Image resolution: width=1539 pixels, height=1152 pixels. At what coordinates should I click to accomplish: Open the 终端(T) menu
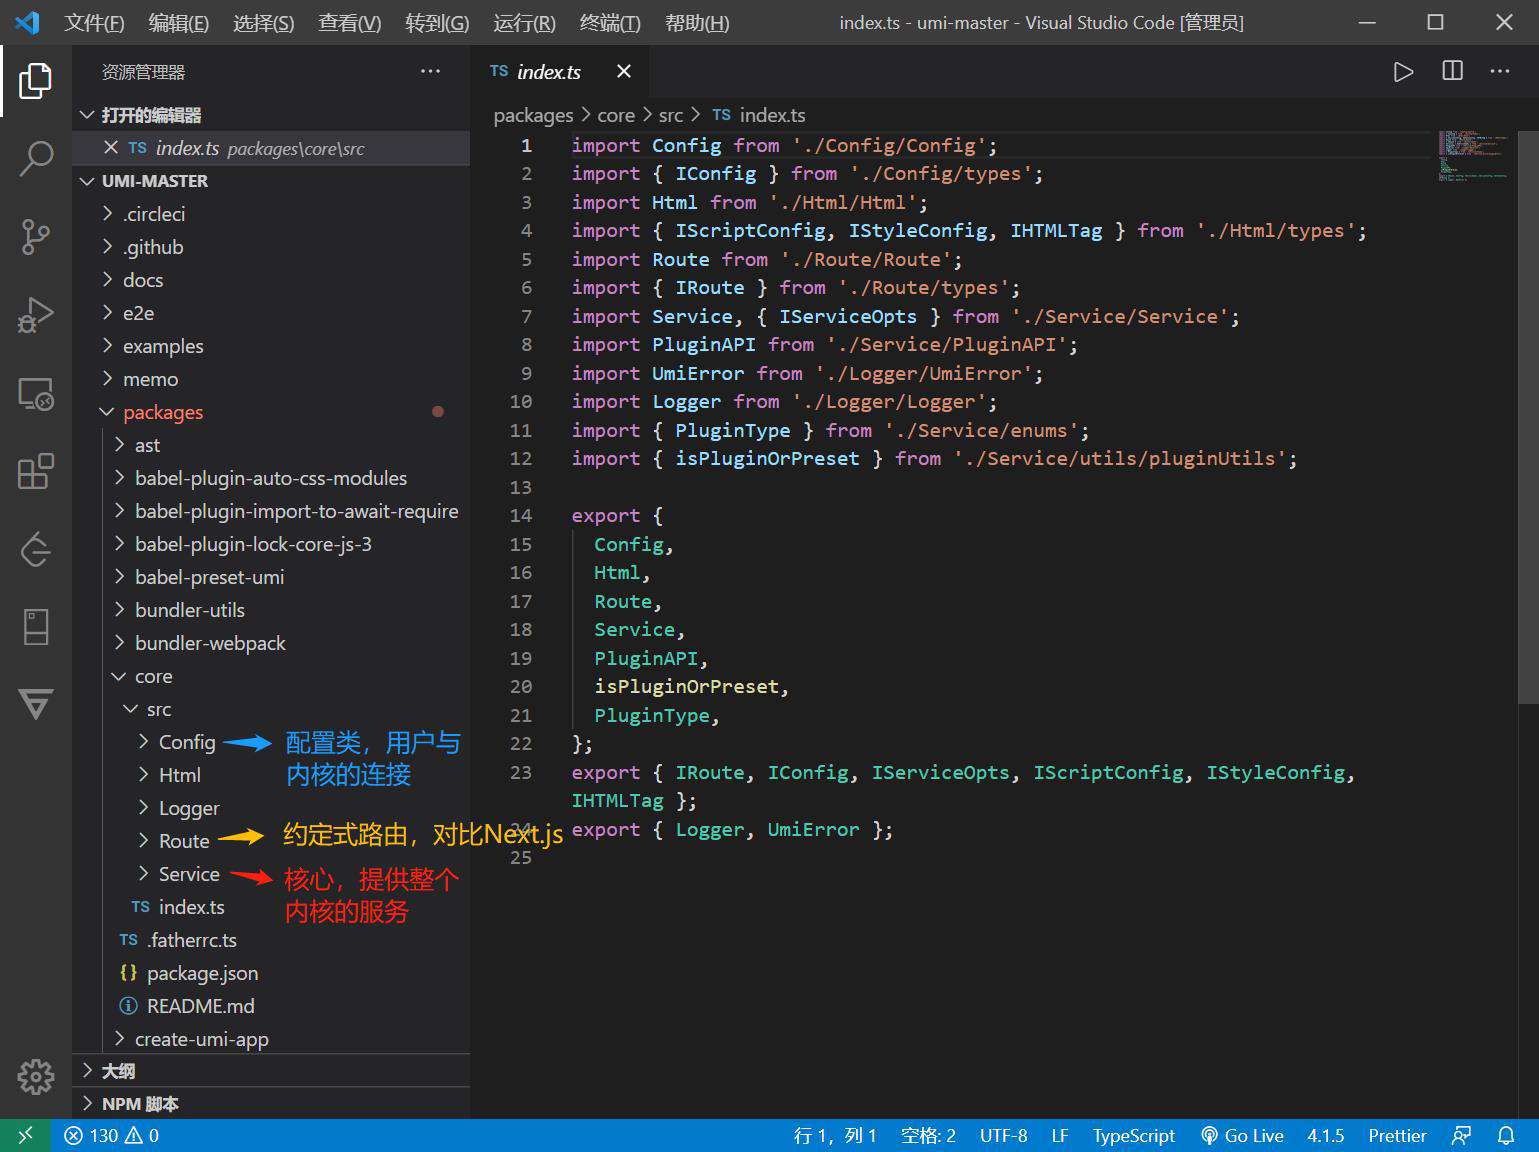pyautogui.click(x=610, y=22)
